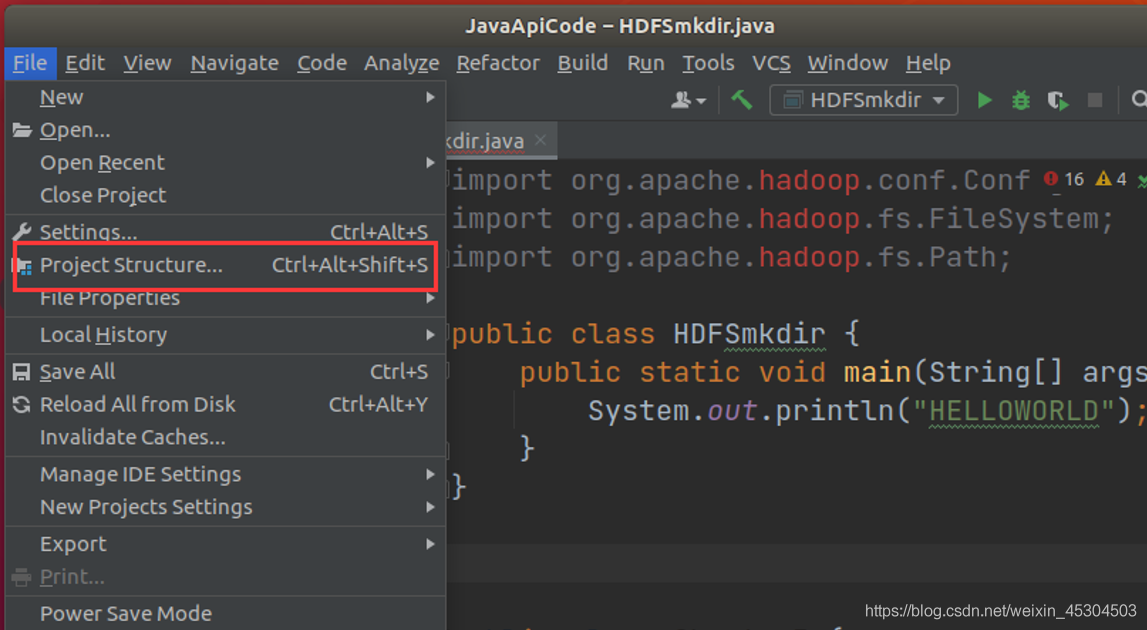Choose Project Structure...

tap(225, 265)
